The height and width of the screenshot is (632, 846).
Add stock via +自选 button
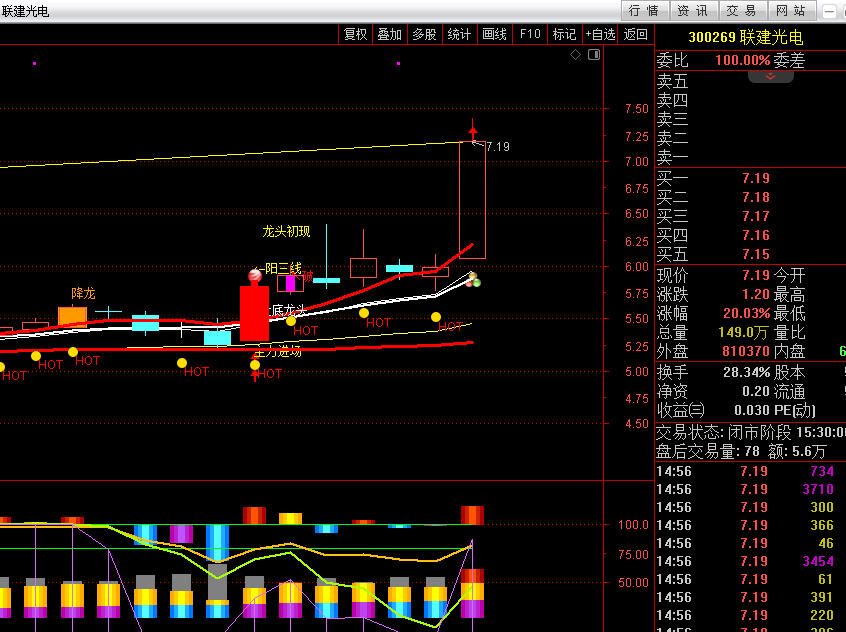(600, 34)
